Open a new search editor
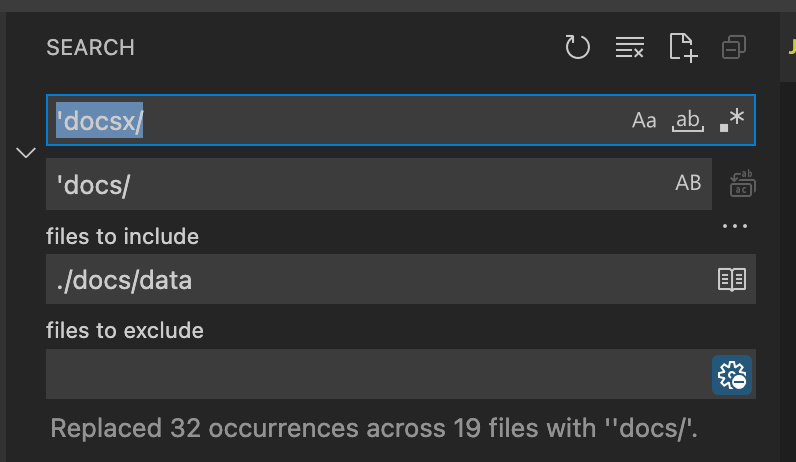The width and height of the screenshot is (796, 462). (x=682, y=47)
